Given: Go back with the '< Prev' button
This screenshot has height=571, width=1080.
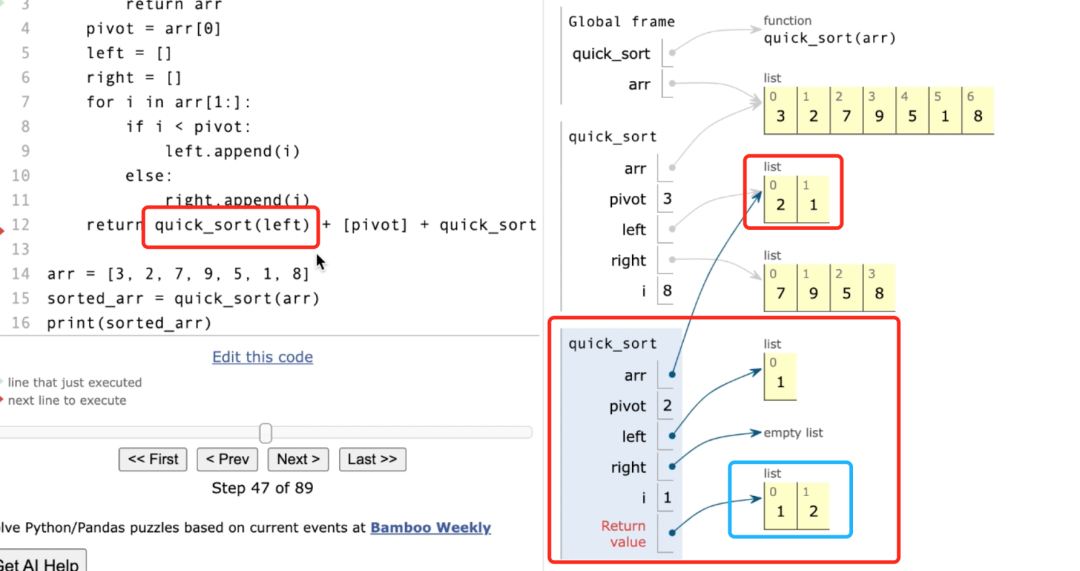Looking at the screenshot, I should [227, 459].
